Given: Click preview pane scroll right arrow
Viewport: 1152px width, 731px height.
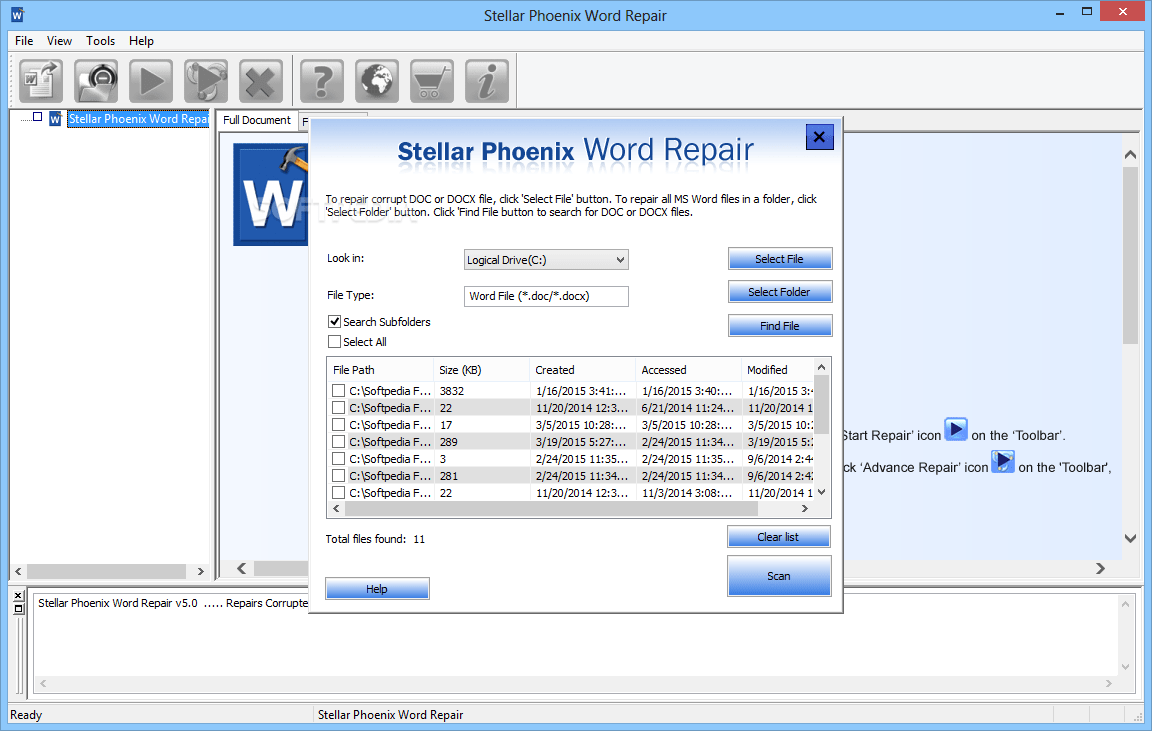Looking at the screenshot, I should (1100, 568).
